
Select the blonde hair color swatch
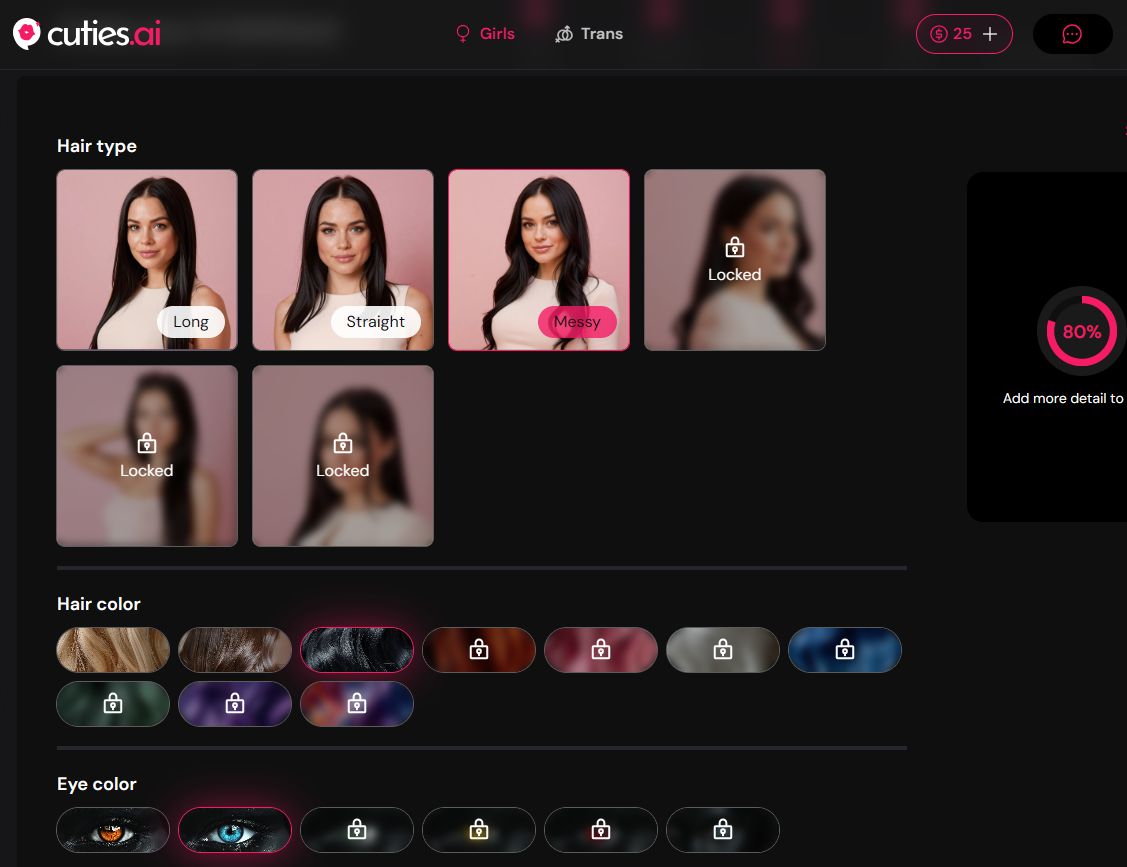pos(112,650)
